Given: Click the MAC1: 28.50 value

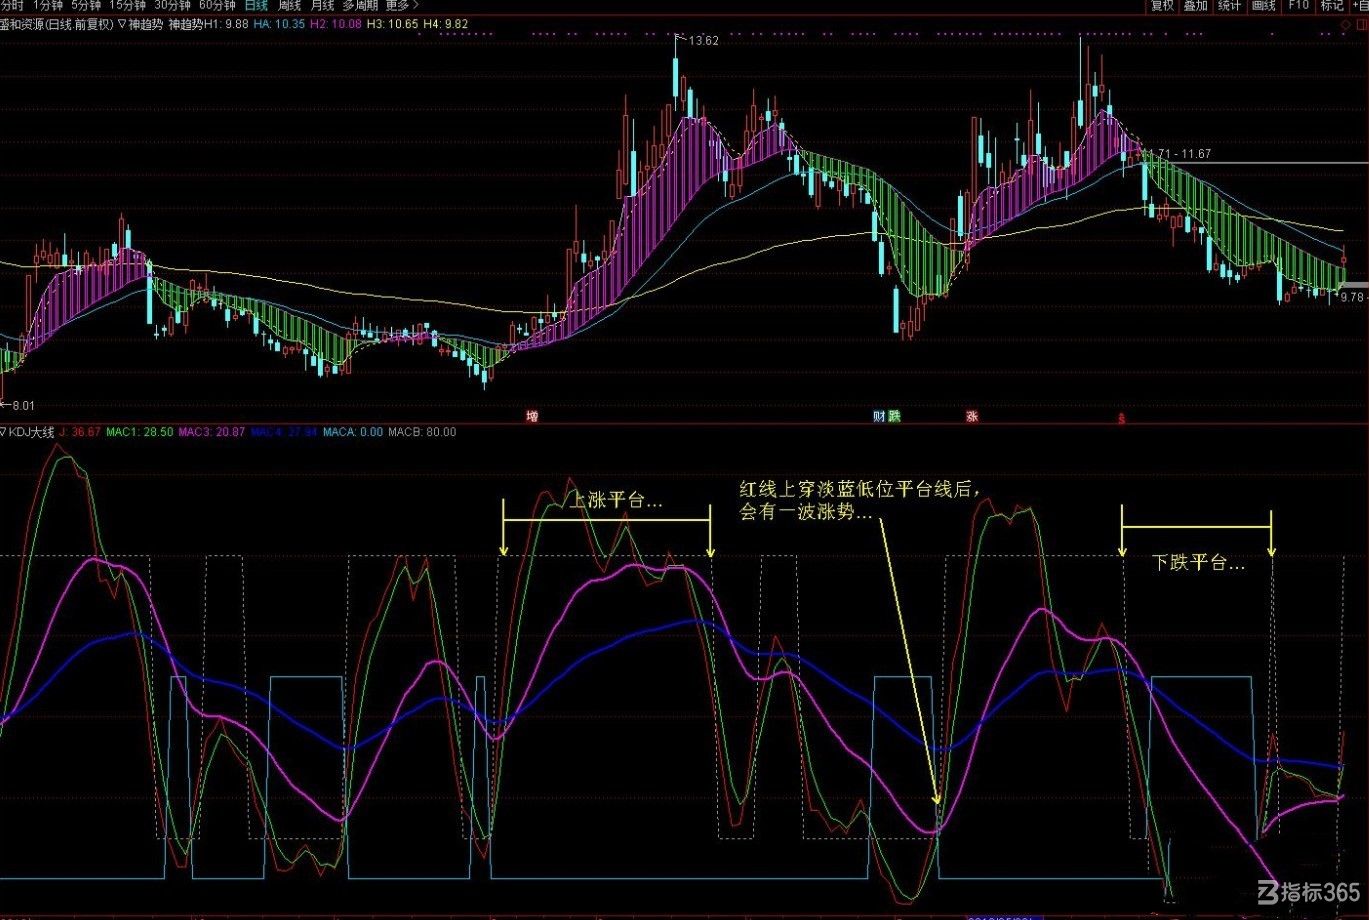Looking at the screenshot, I should (x=140, y=432).
